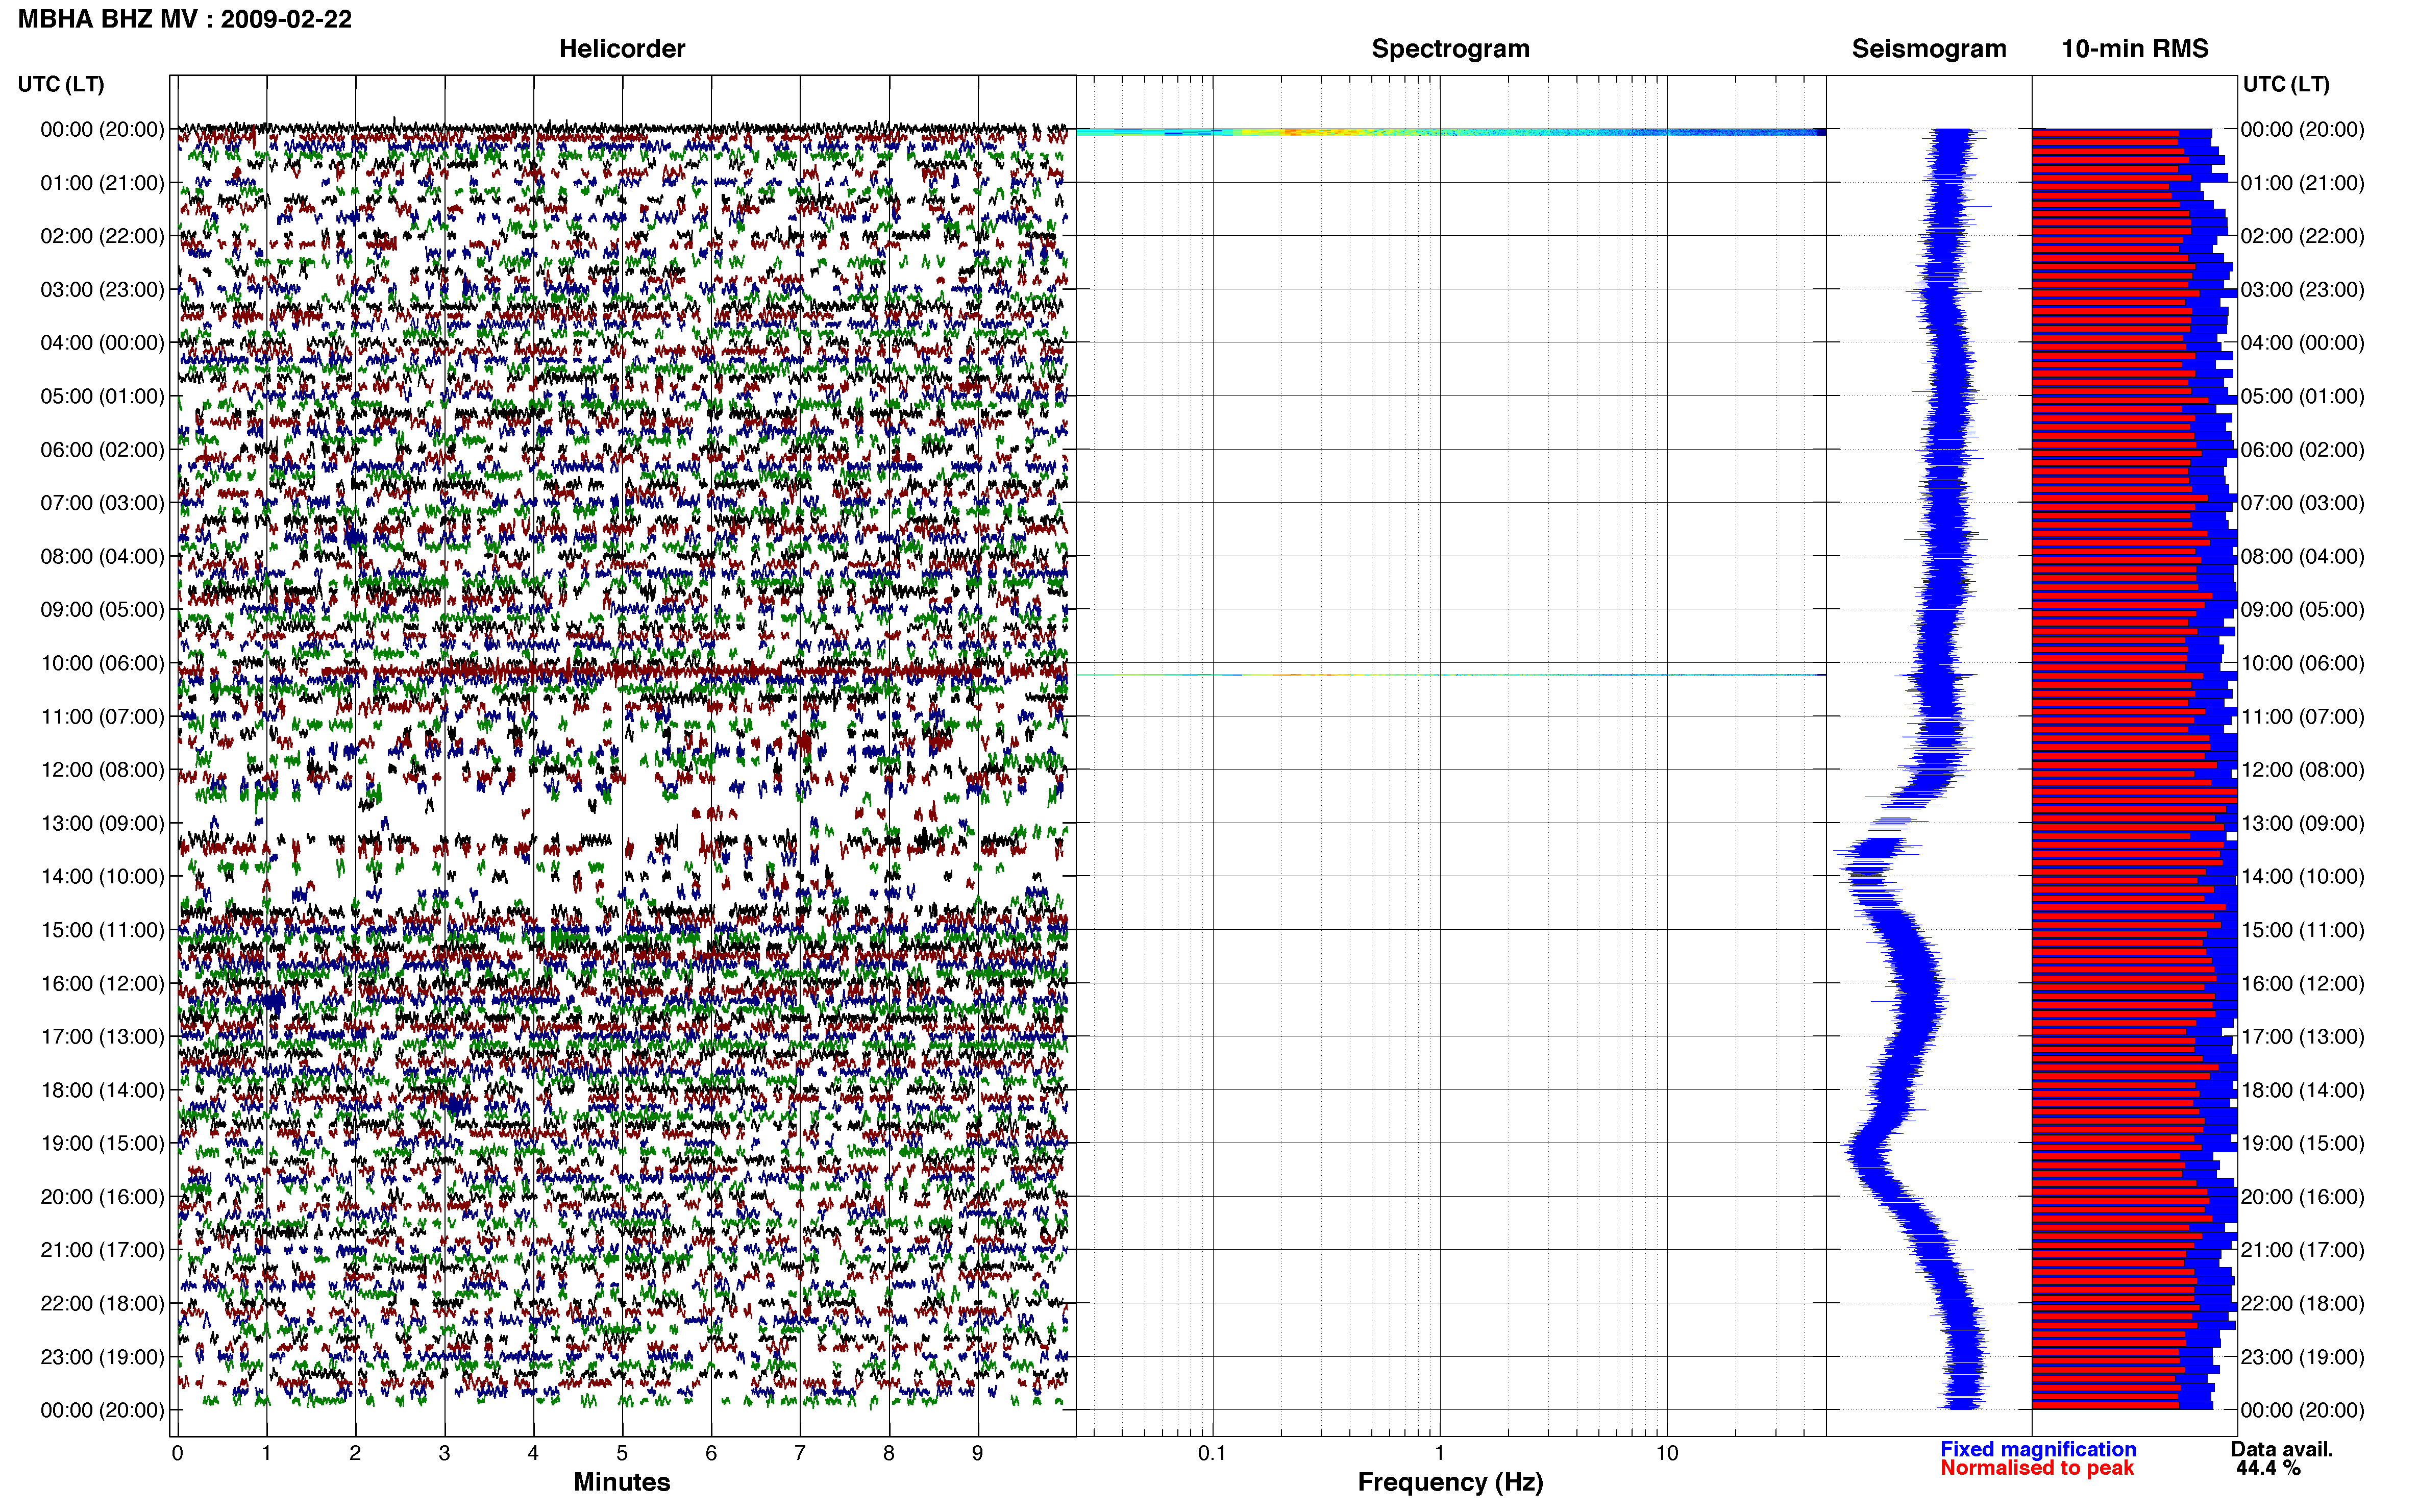Select the 'Helicorder' panel heading

click(621, 48)
